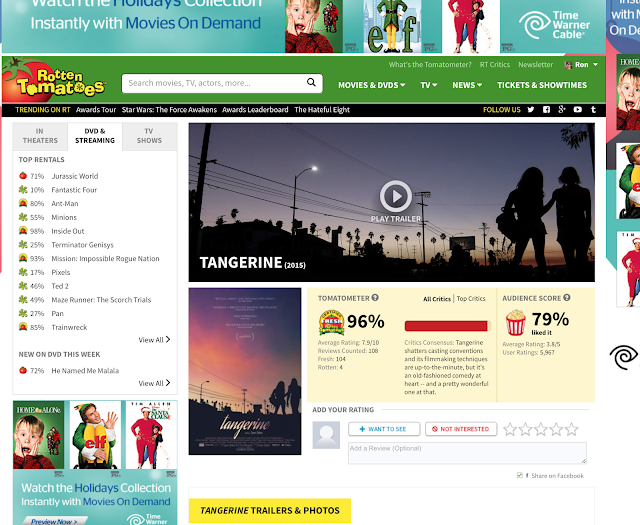Image resolution: width=640 pixels, height=525 pixels.
Task: Open the Facebook follow icon
Action: (546, 109)
